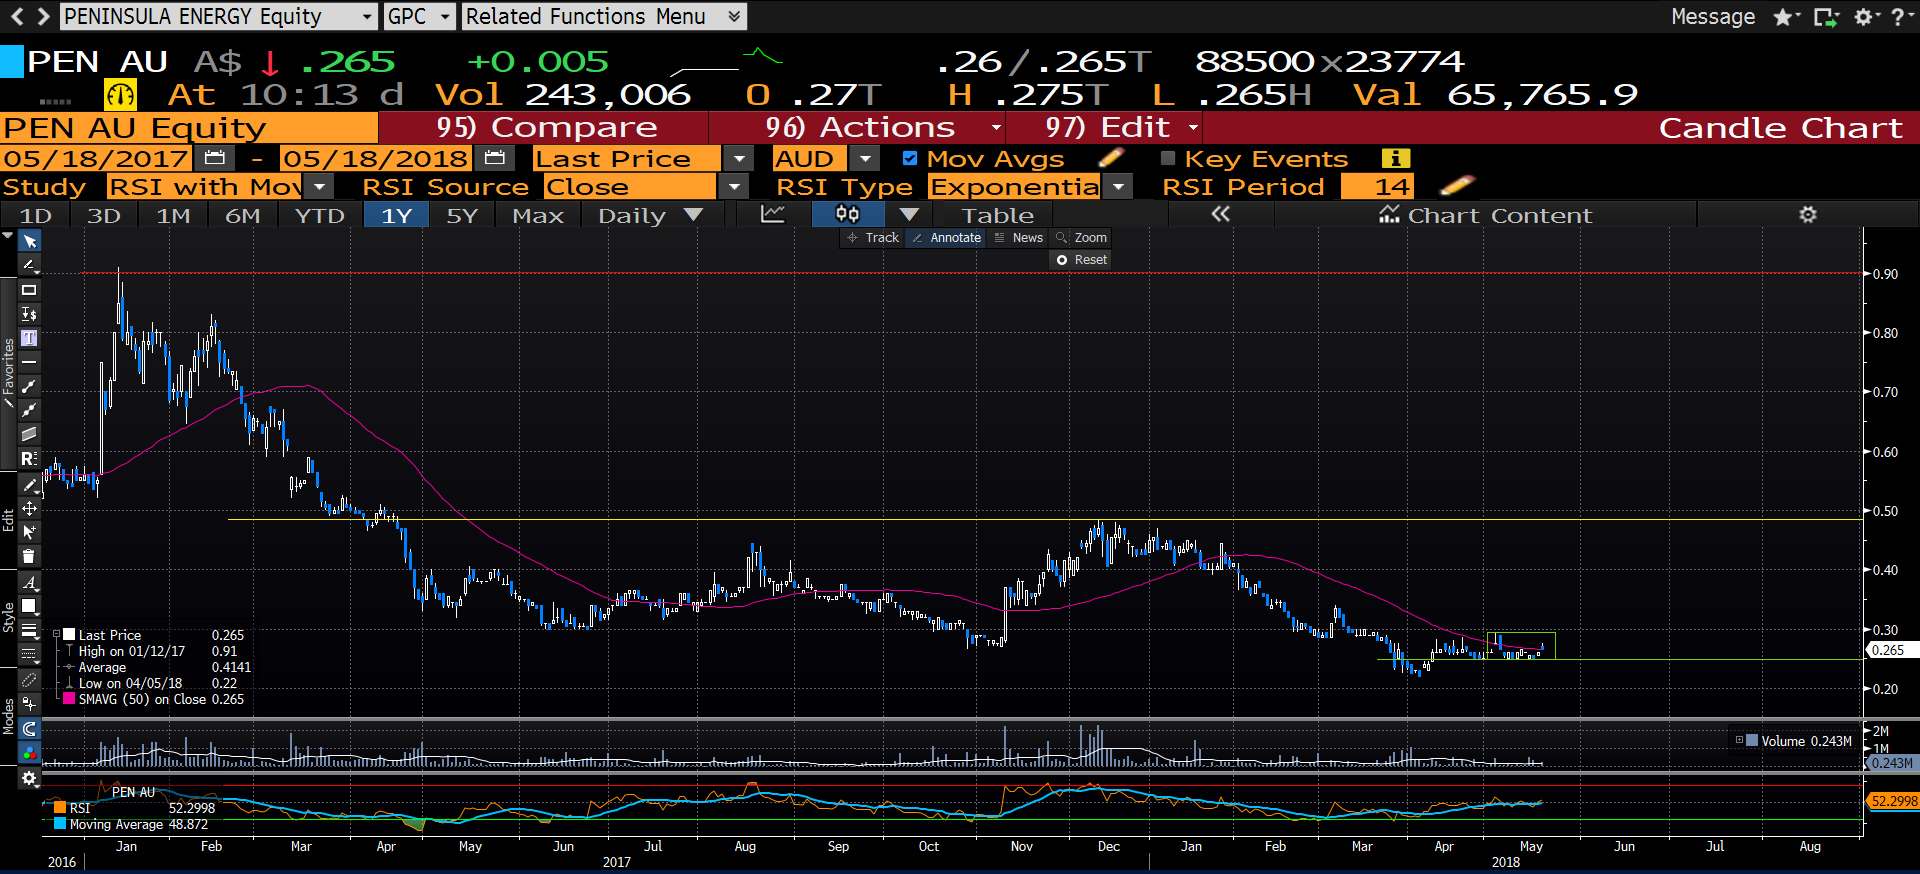This screenshot has width=1920, height=874.
Task: Open the help question mark menu
Action: tap(1897, 17)
